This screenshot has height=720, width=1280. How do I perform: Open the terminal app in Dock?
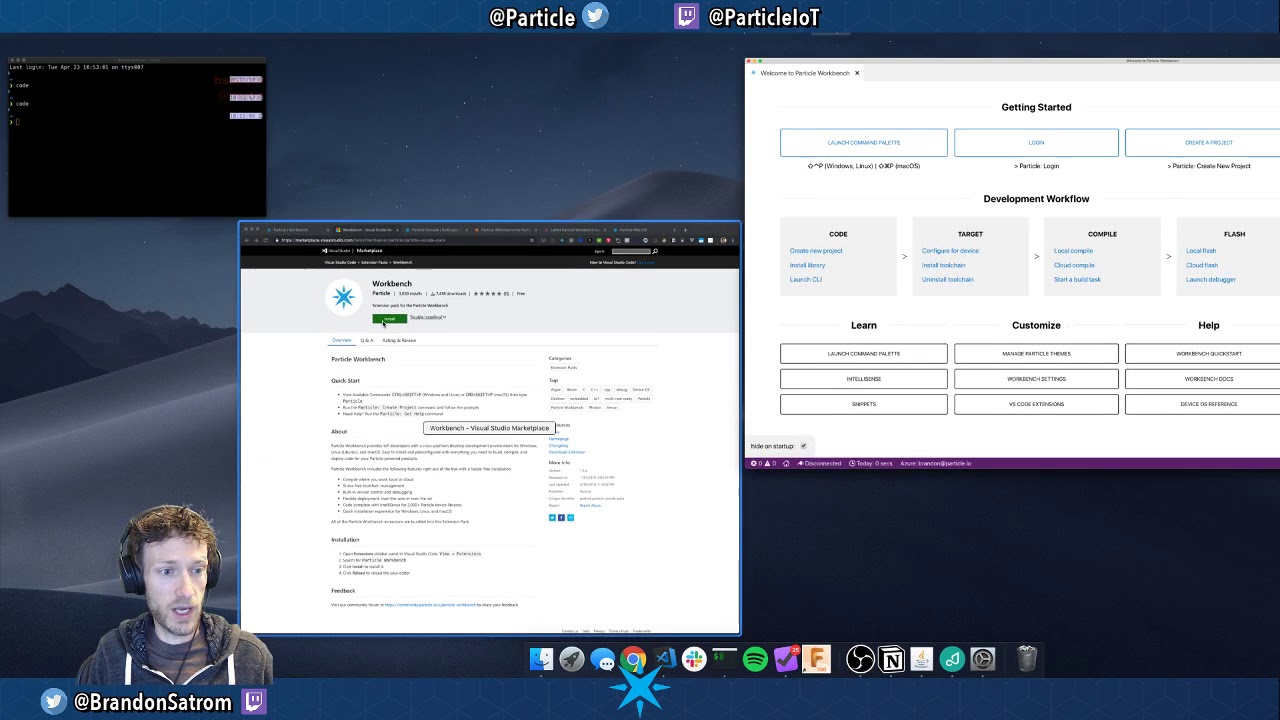(x=725, y=659)
